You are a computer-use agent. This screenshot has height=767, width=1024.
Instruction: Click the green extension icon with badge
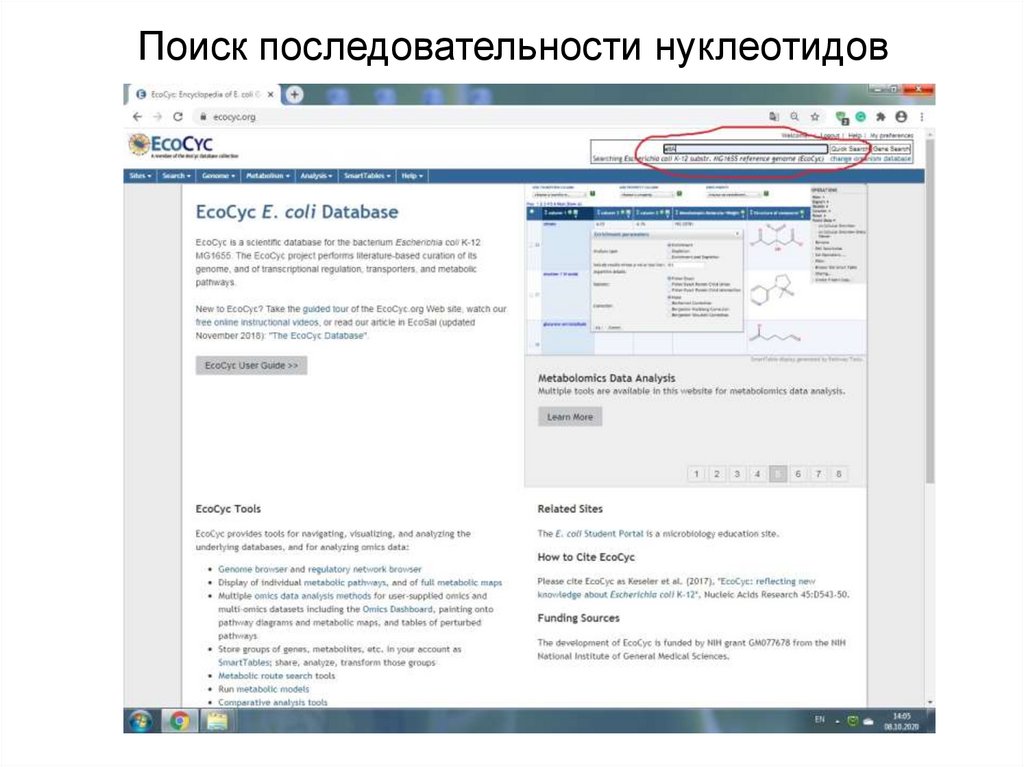click(841, 114)
